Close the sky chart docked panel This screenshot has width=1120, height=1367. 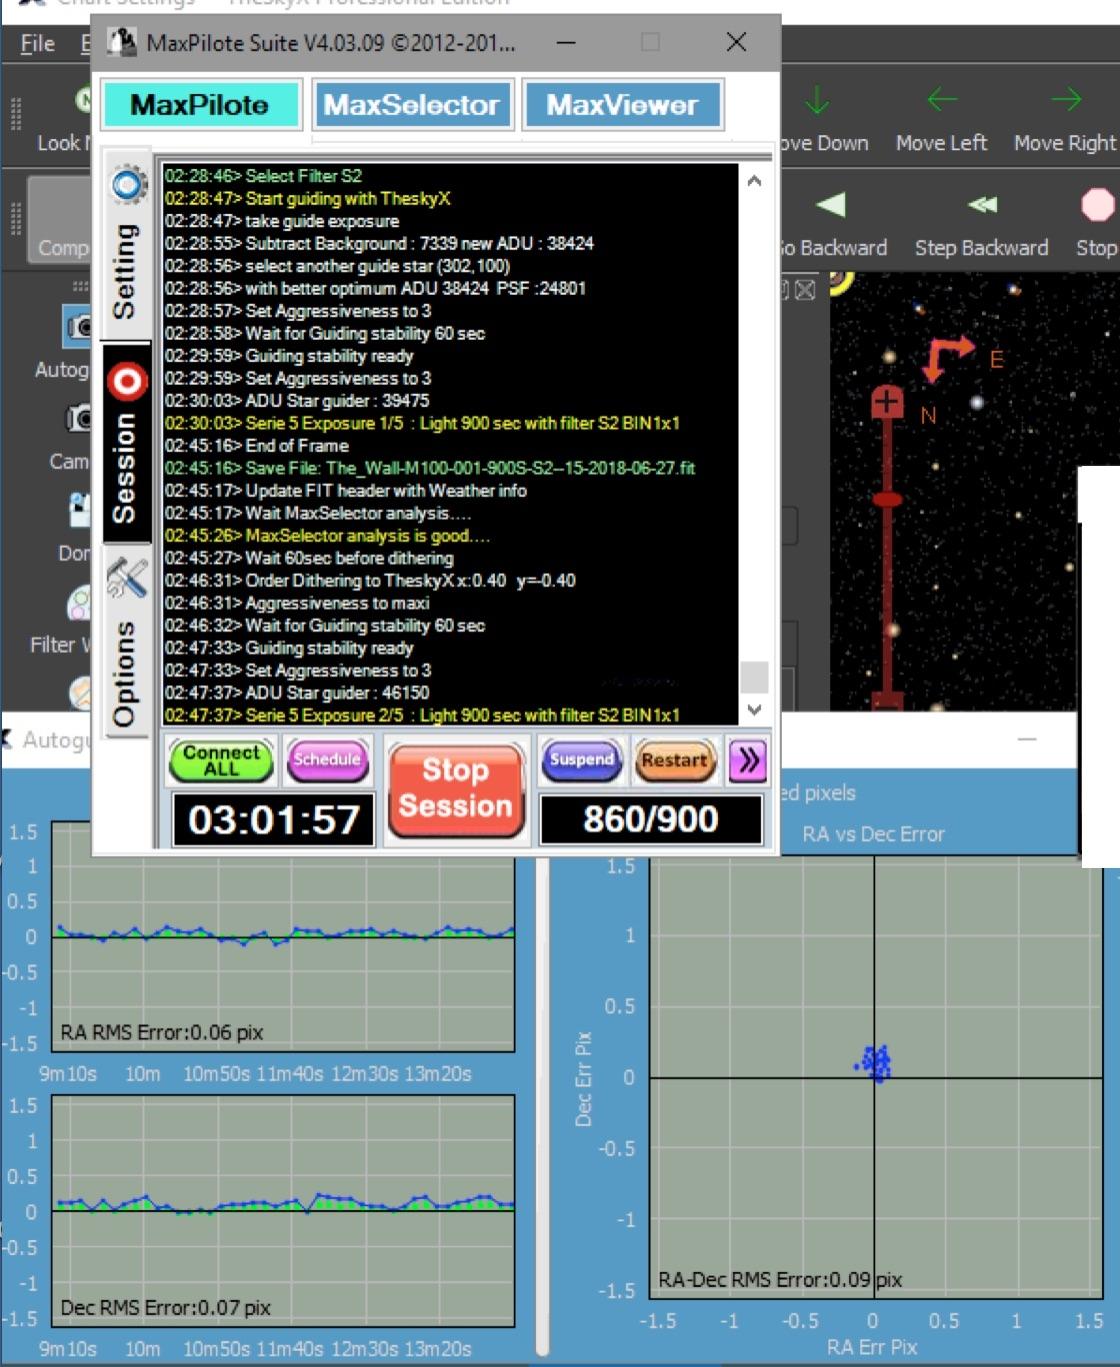(x=805, y=290)
